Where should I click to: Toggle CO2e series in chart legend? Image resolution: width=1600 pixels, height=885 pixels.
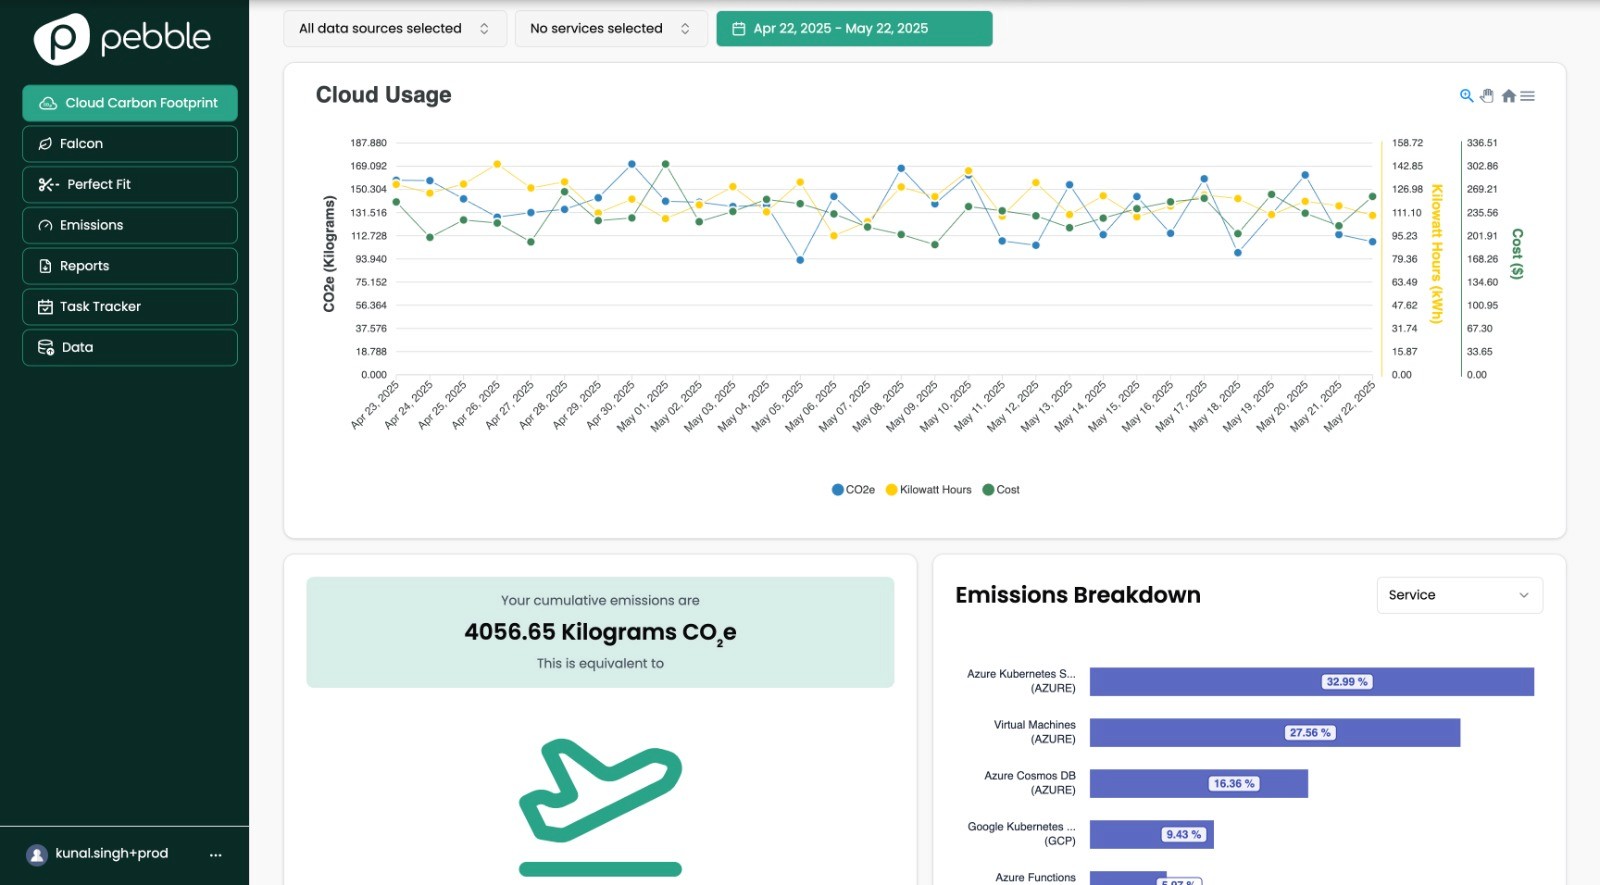(853, 490)
